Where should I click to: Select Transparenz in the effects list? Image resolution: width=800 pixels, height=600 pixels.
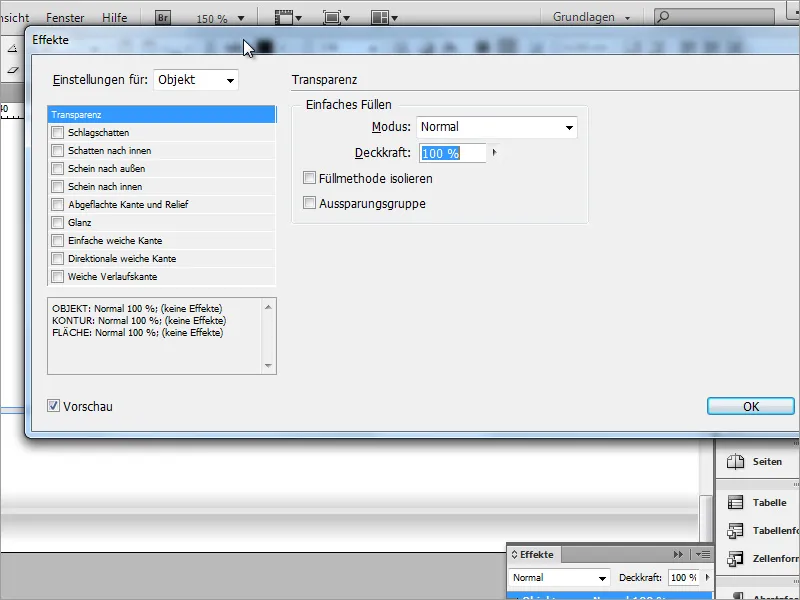[x=162, y=115]
